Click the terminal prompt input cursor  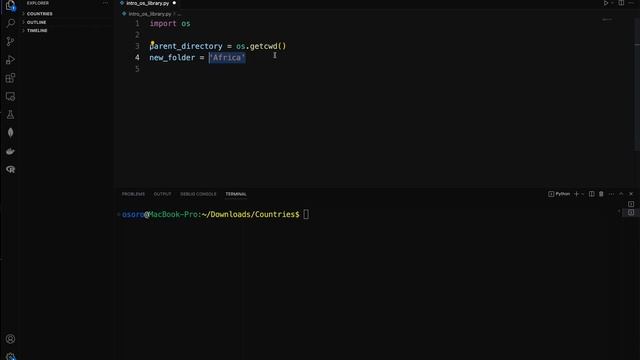click(x=306, y=214)
